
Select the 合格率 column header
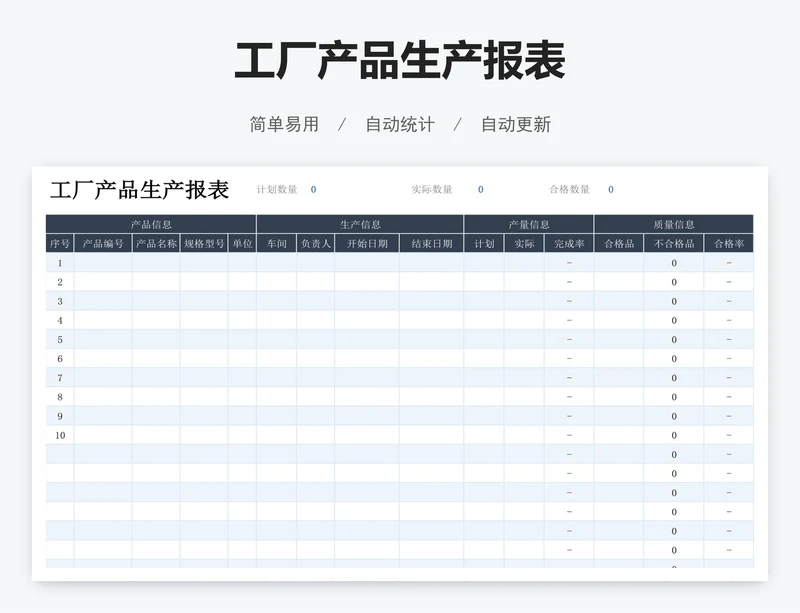(729, 243)
